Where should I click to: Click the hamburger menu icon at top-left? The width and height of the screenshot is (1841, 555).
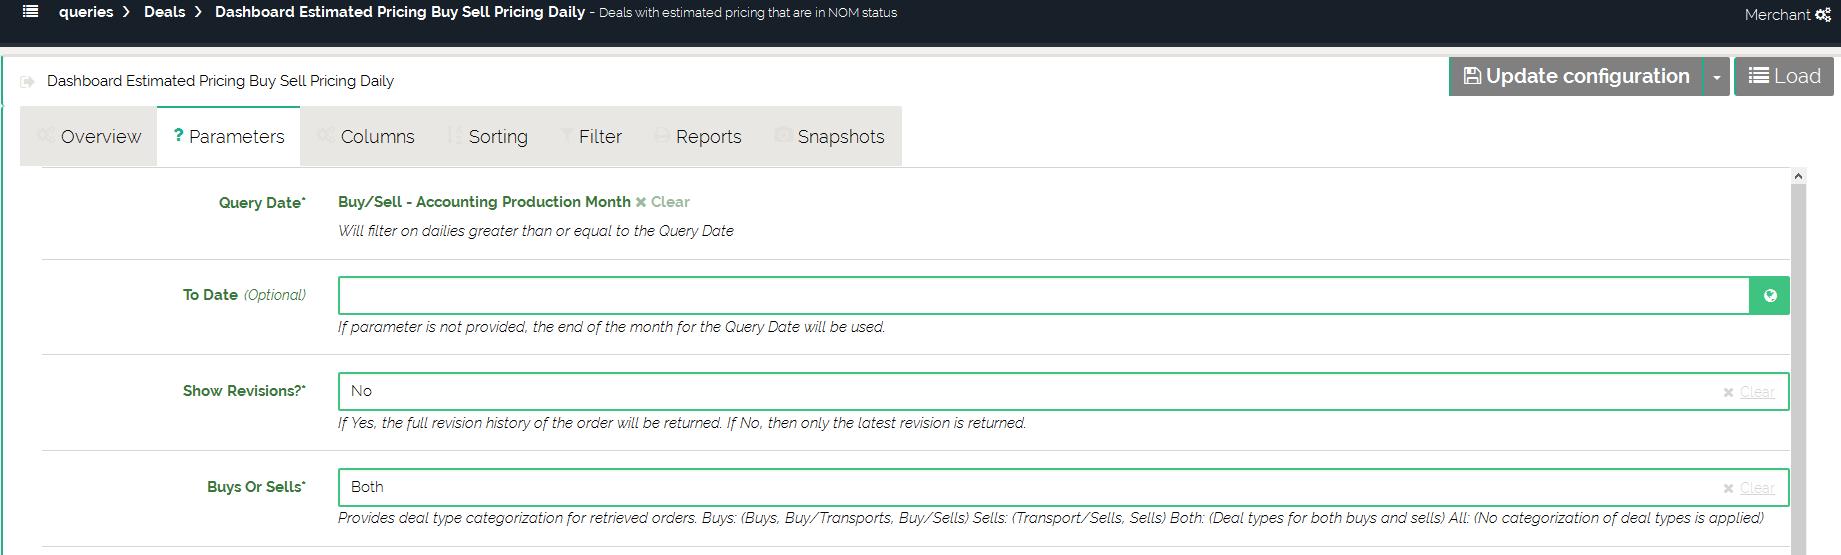[31, 12]
